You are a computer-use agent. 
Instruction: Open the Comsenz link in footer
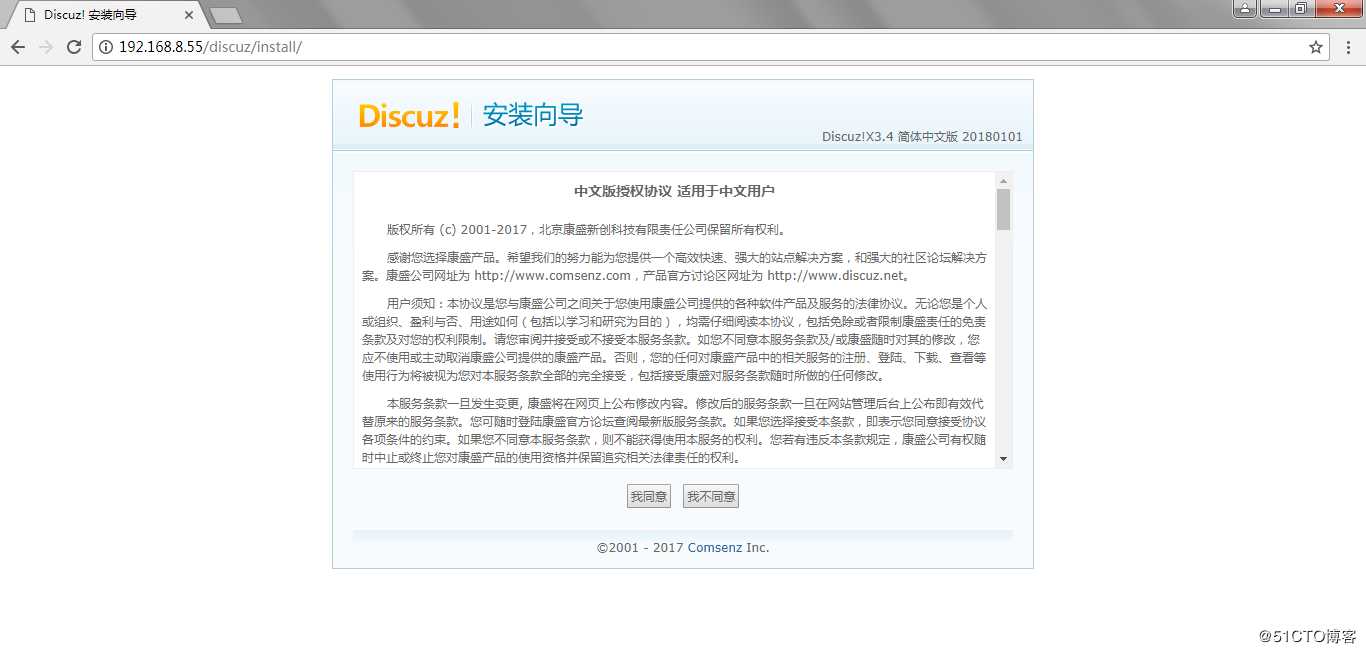[715, 548]
